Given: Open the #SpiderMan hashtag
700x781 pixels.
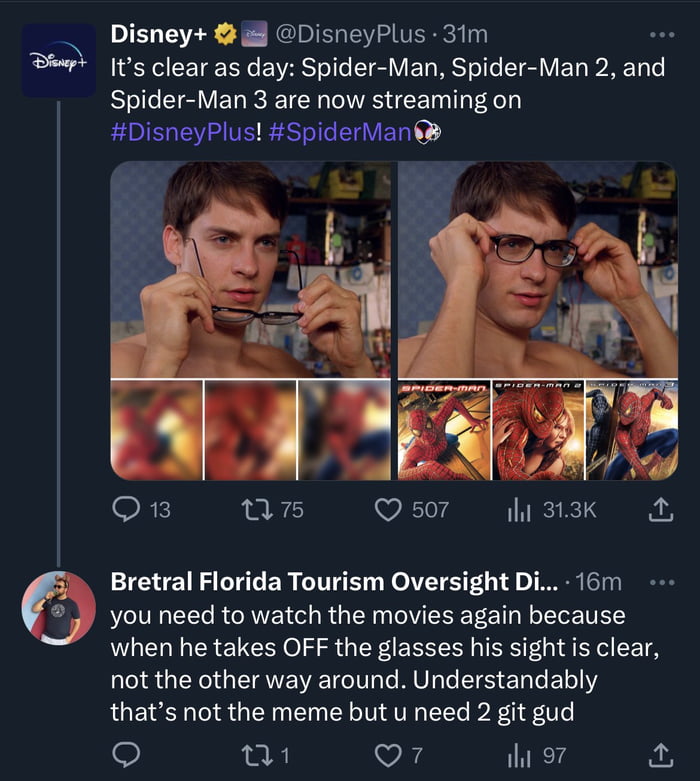Looking at the screenshot, I should 339,131.
